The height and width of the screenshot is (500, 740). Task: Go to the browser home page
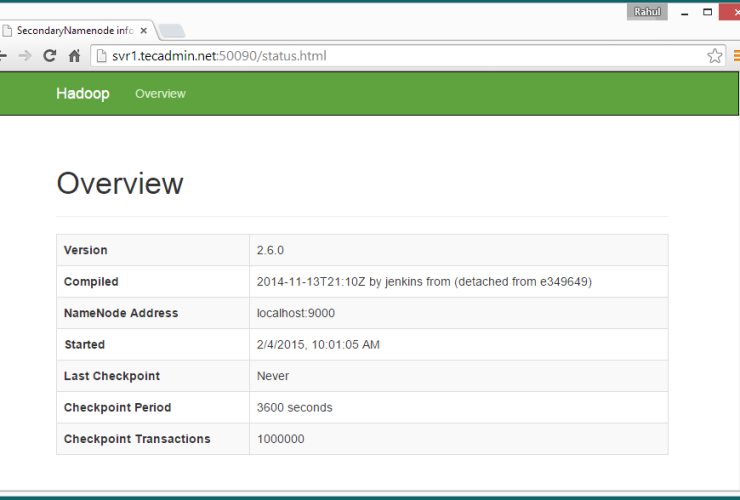point(74,56)
